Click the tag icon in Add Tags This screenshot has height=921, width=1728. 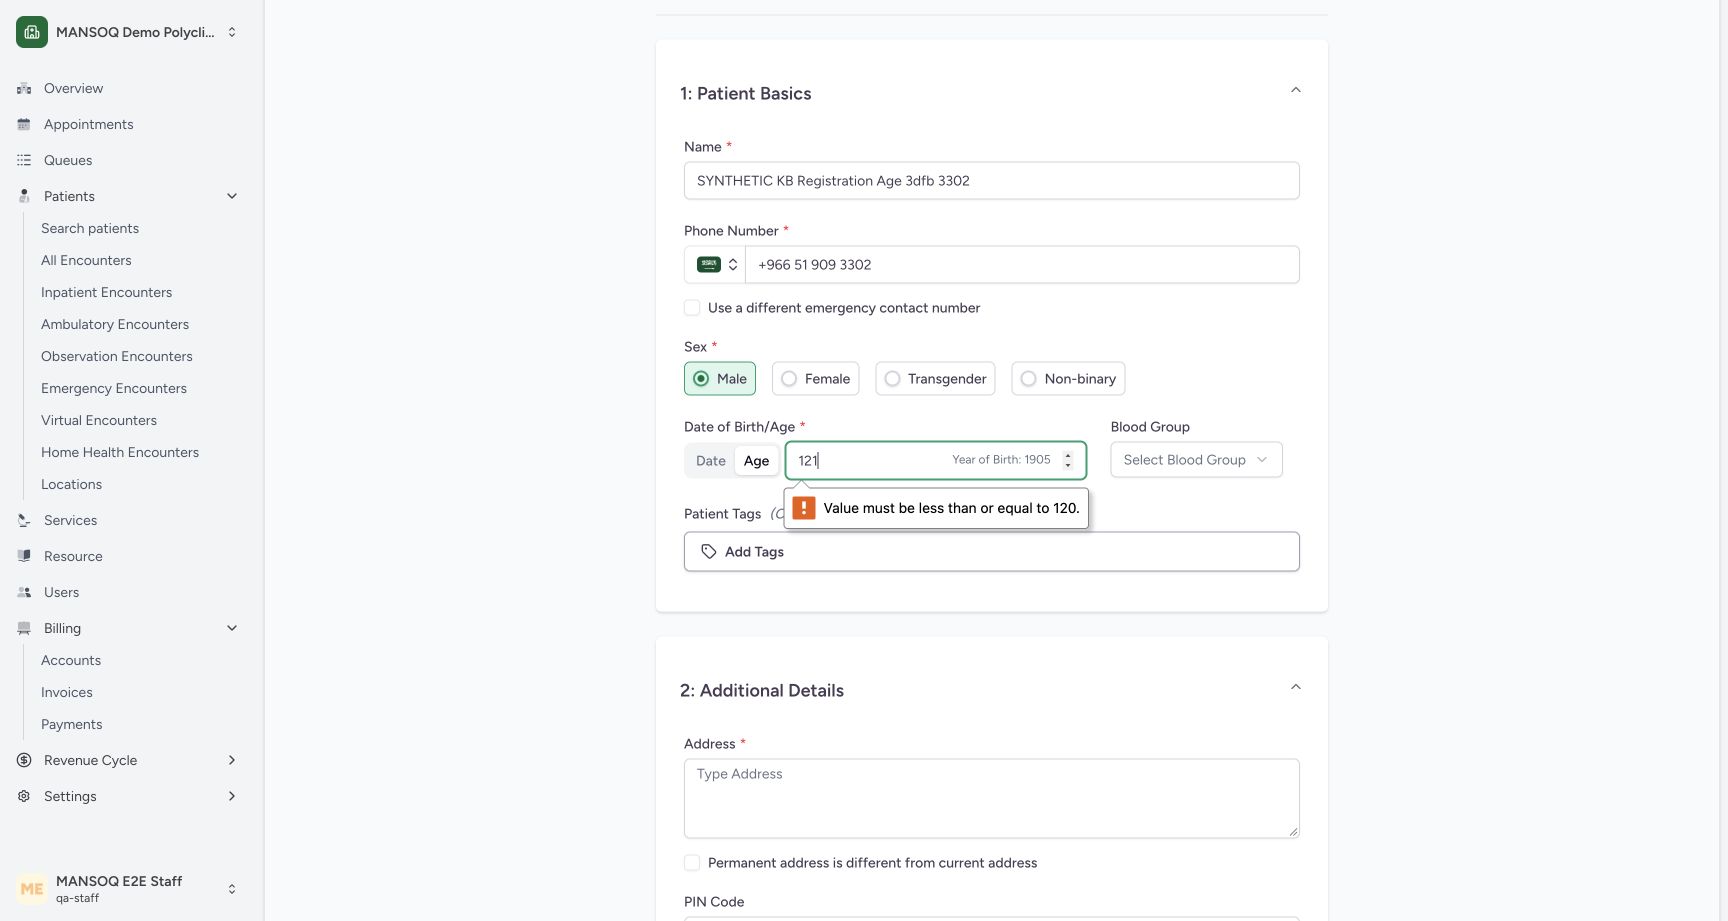tap(709, 552)
